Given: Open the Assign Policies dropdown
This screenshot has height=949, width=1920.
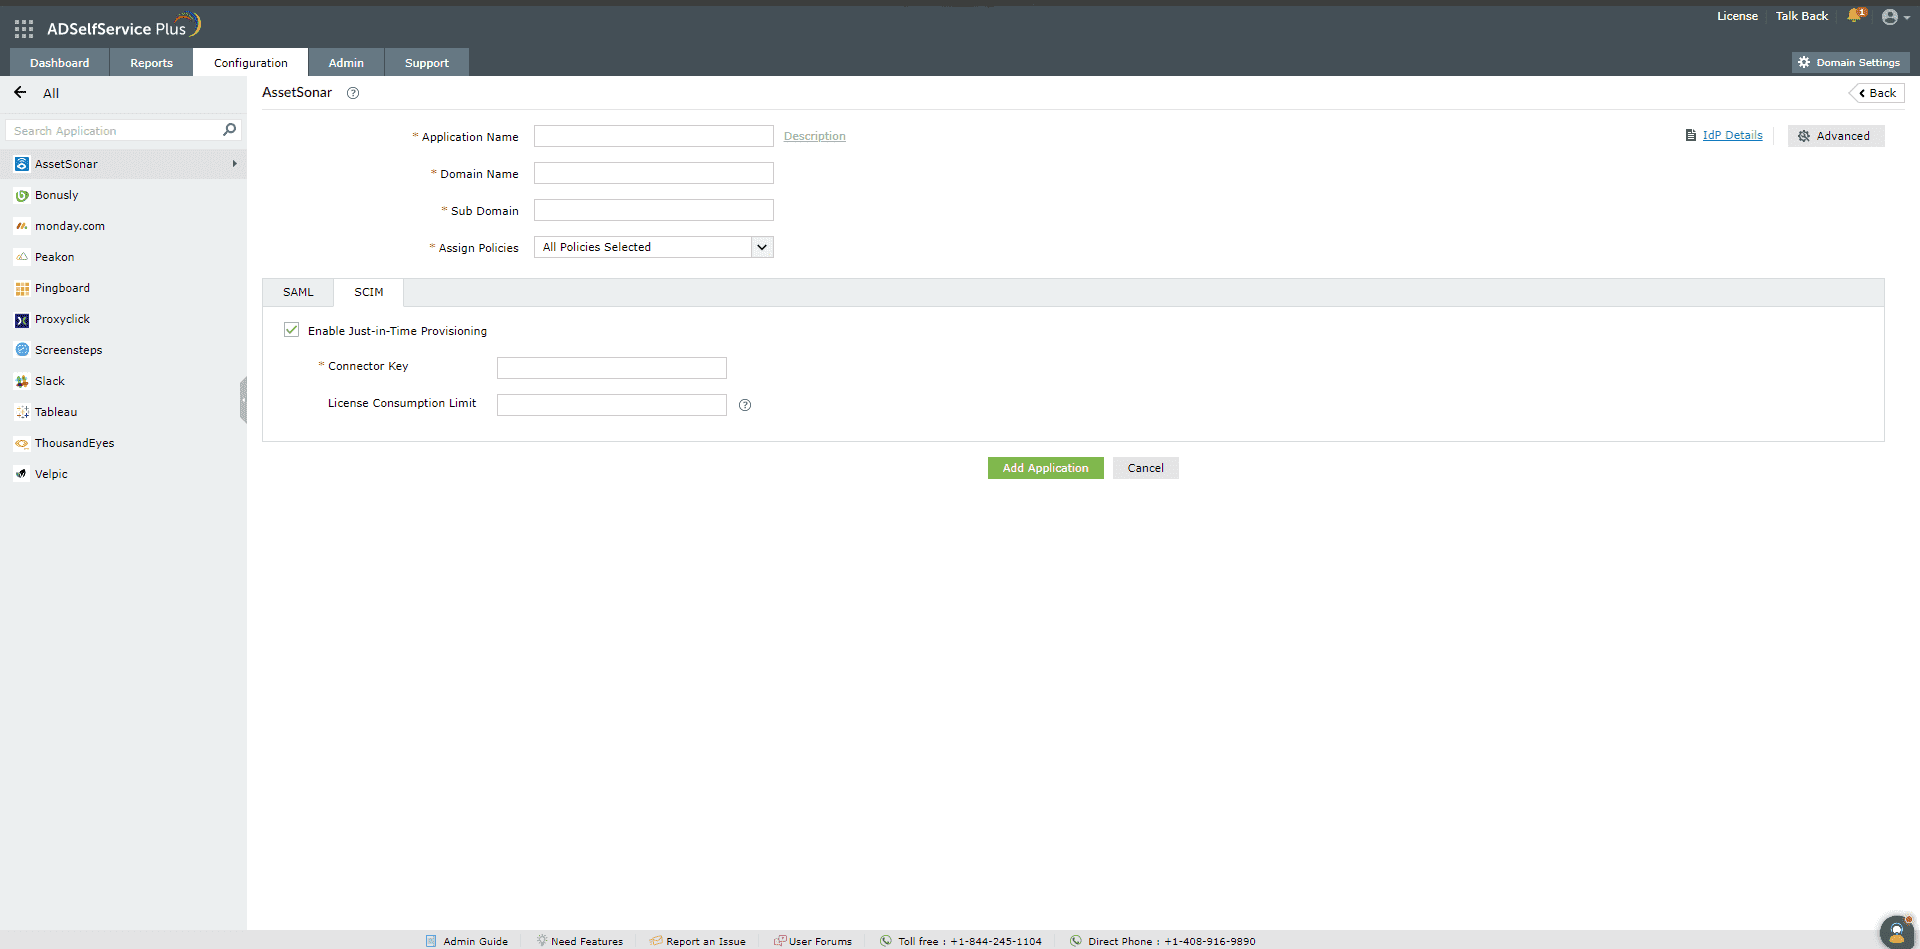Looking at the screenshot, I should (654, 247).
